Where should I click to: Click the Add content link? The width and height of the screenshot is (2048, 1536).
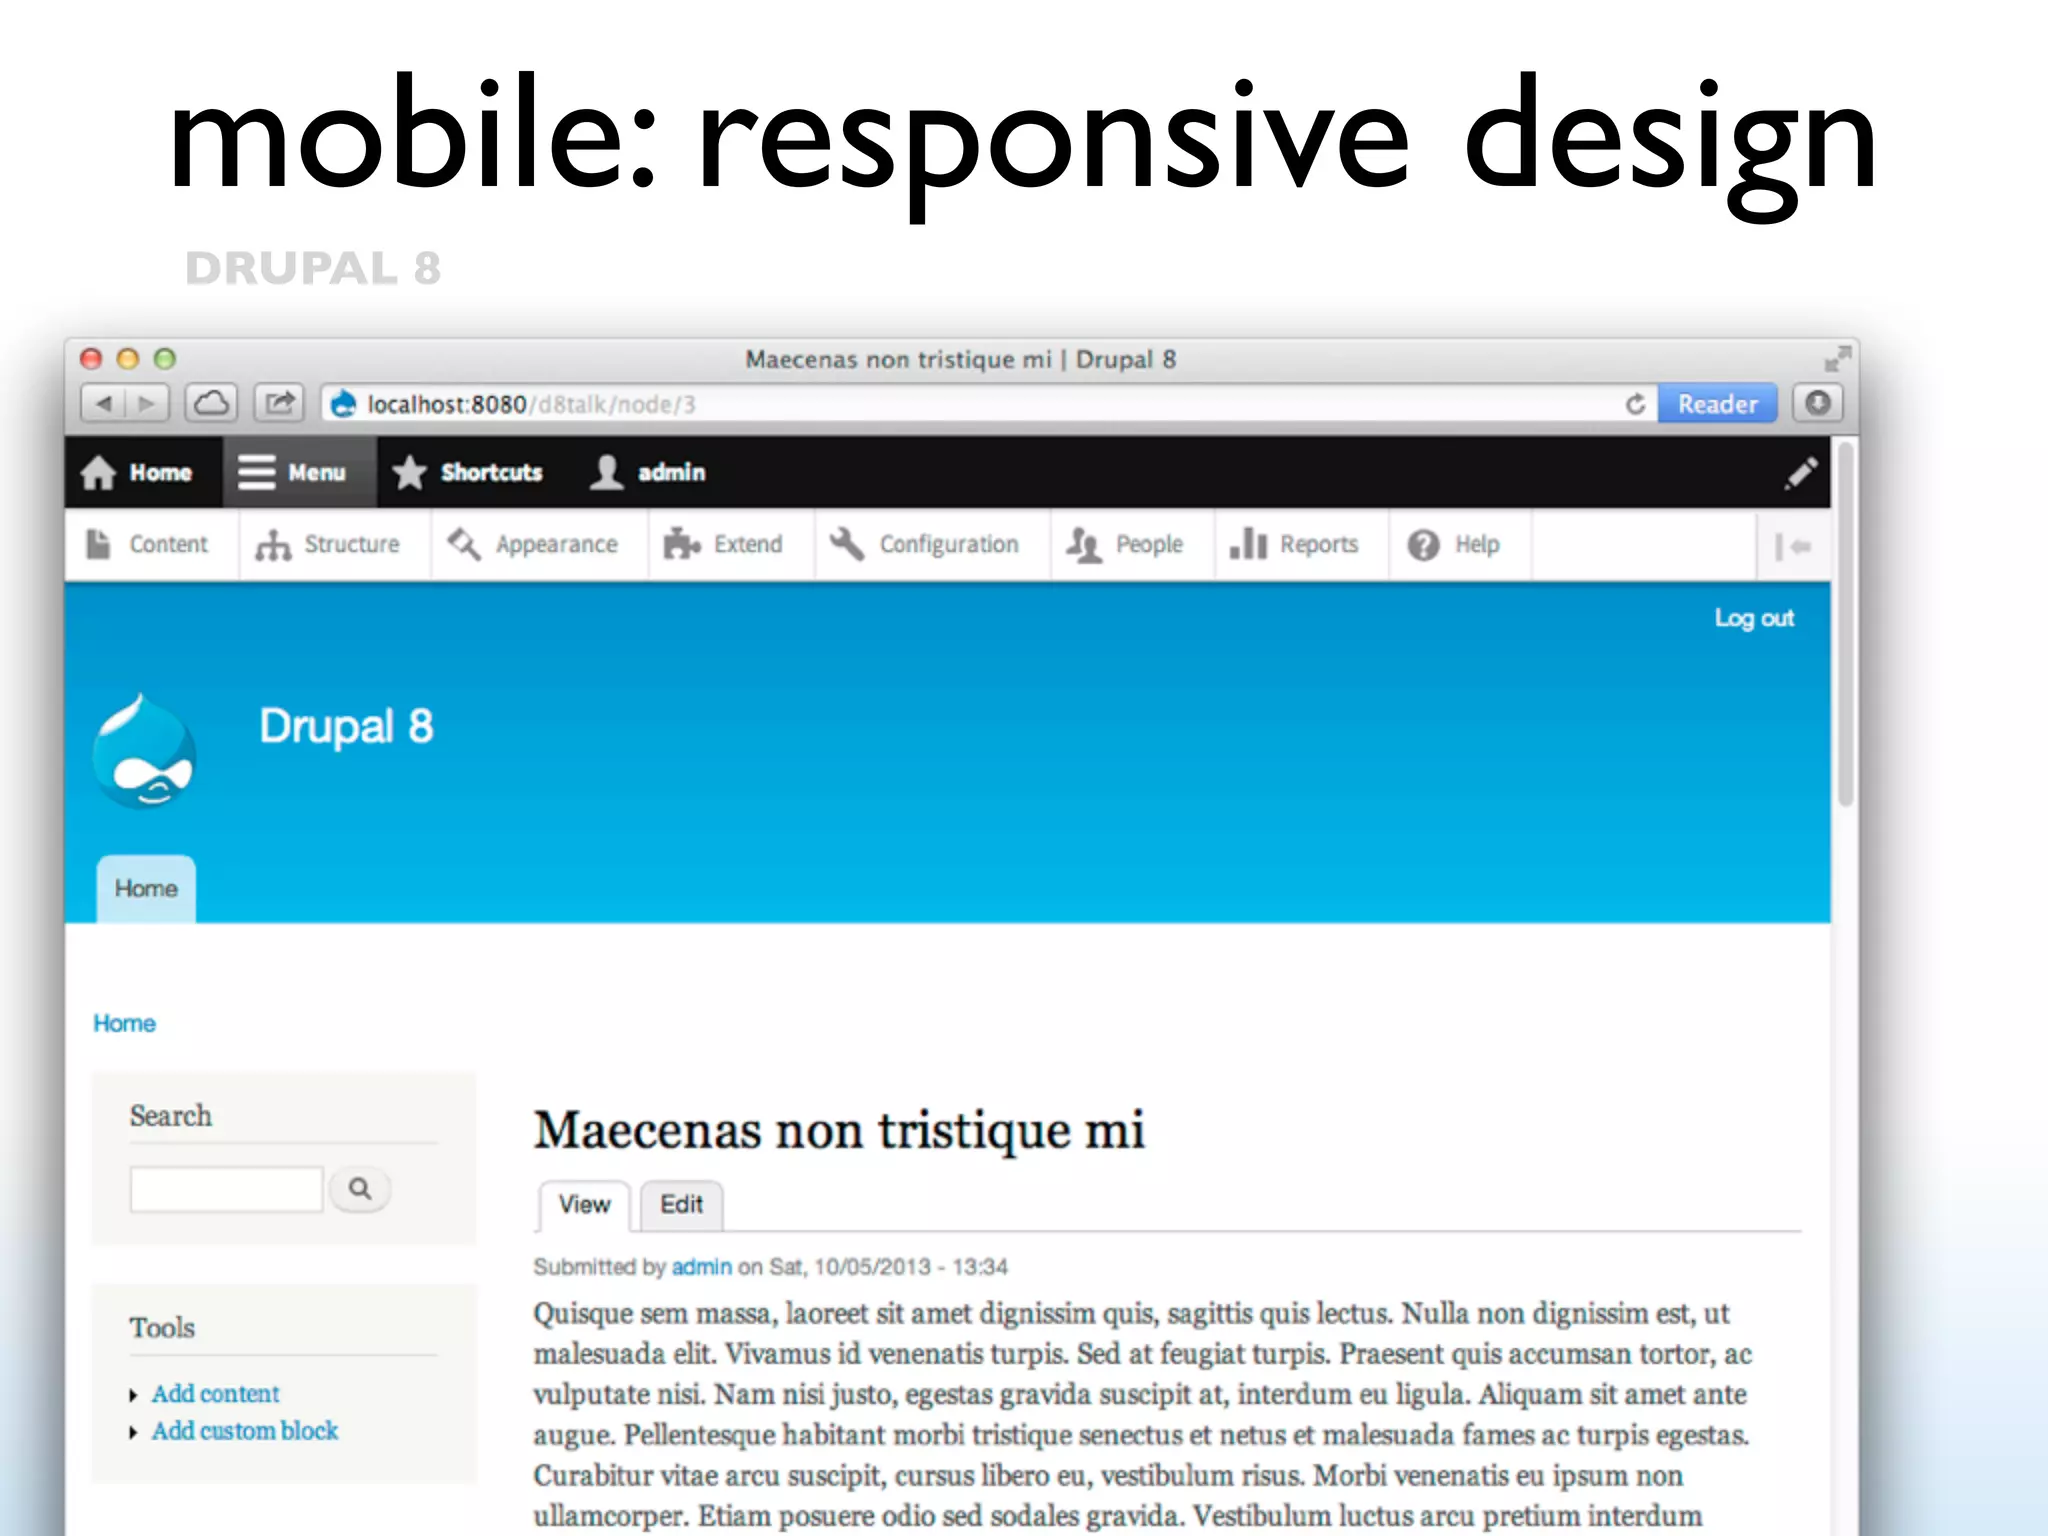coord(215,1394)
